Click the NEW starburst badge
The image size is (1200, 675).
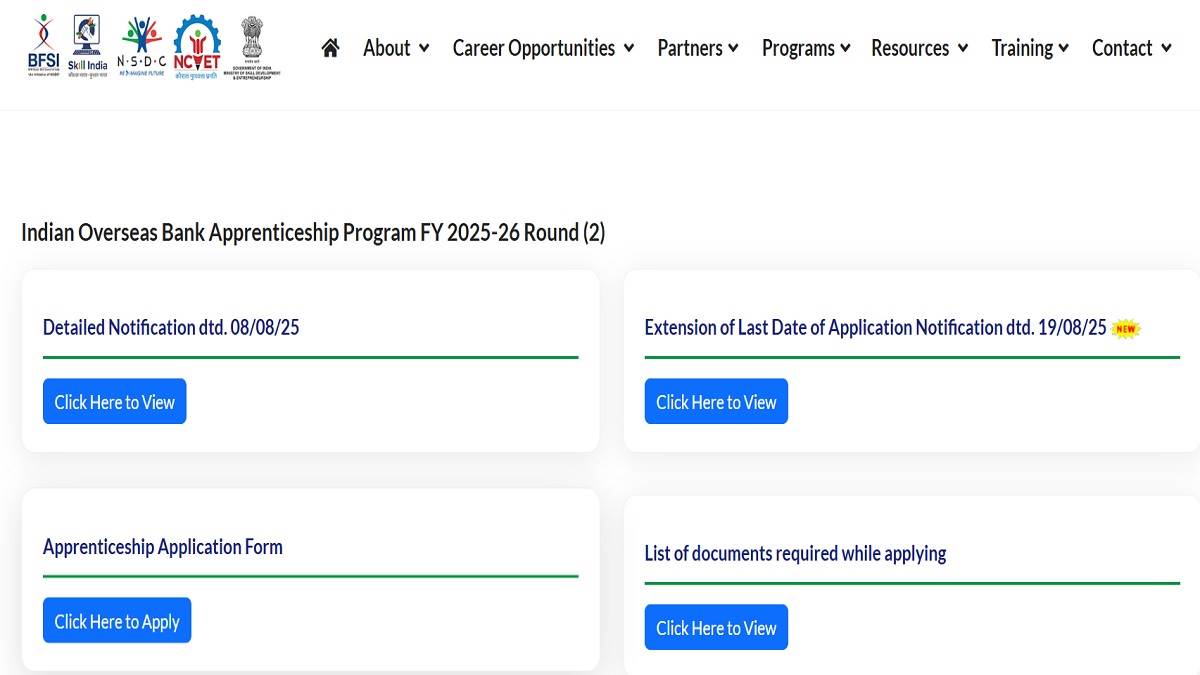[x=1126, y=328]
